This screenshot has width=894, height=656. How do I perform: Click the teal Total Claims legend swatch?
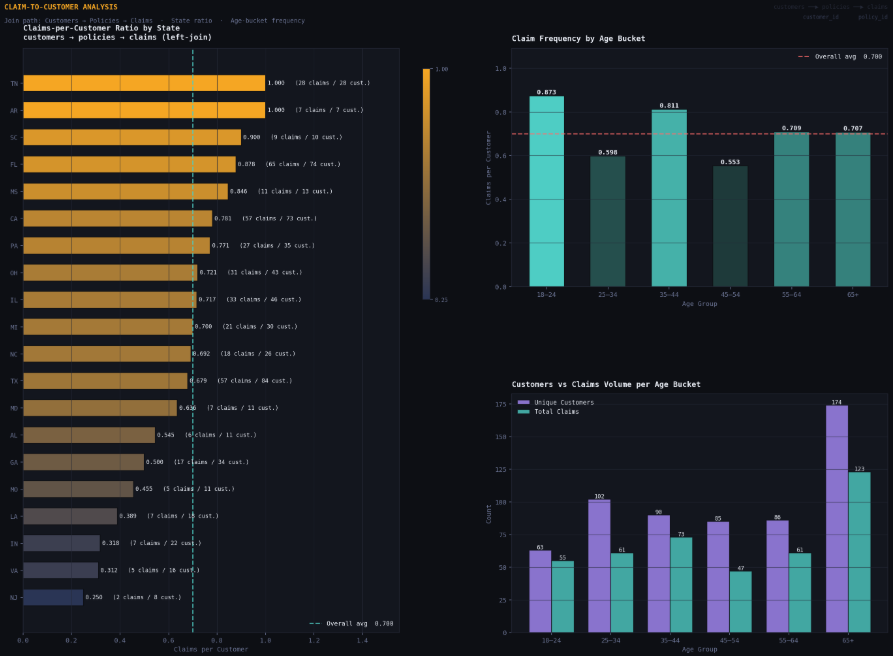tap(523, 411)
